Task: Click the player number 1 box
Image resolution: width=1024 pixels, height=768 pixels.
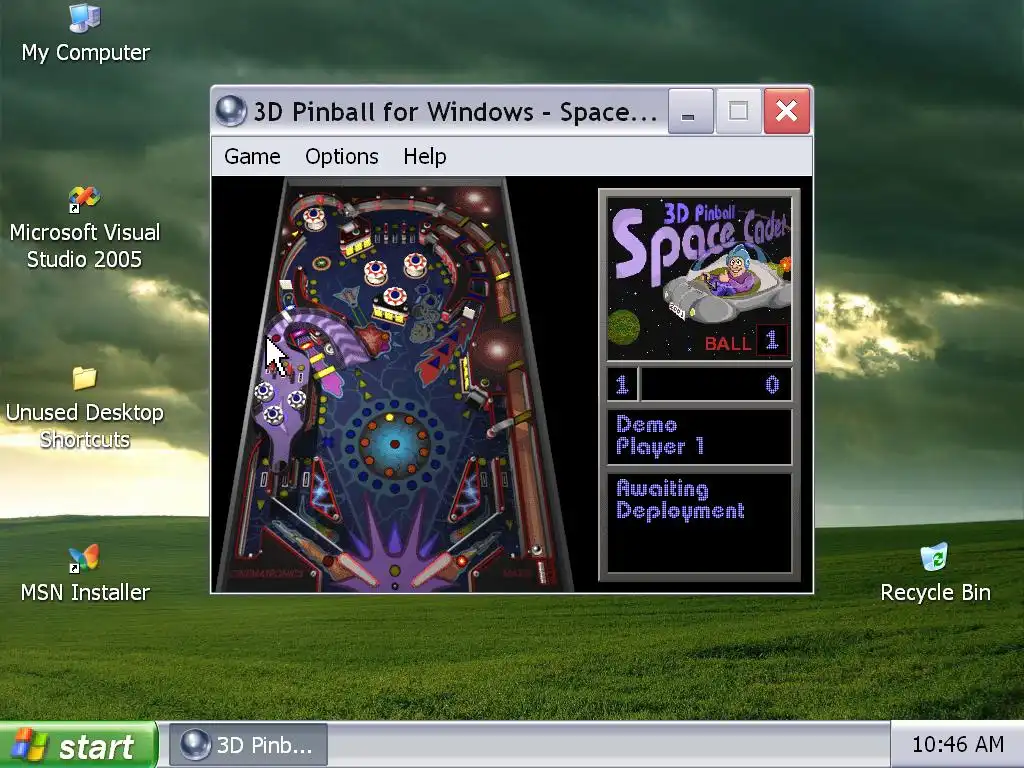Action: click(x=622, y=384)
